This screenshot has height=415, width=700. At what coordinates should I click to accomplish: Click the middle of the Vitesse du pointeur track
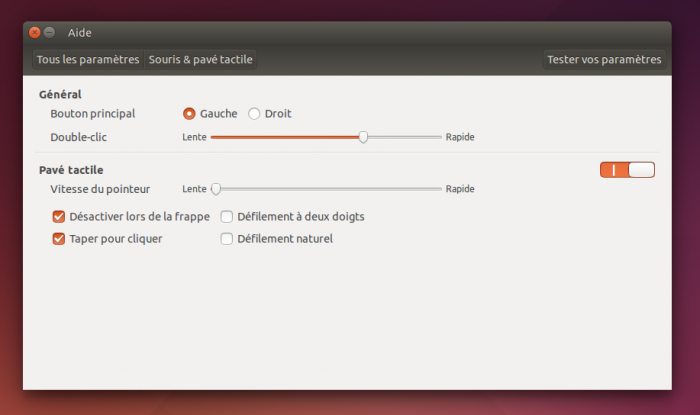pyautogui.click(x=326, y=189)
